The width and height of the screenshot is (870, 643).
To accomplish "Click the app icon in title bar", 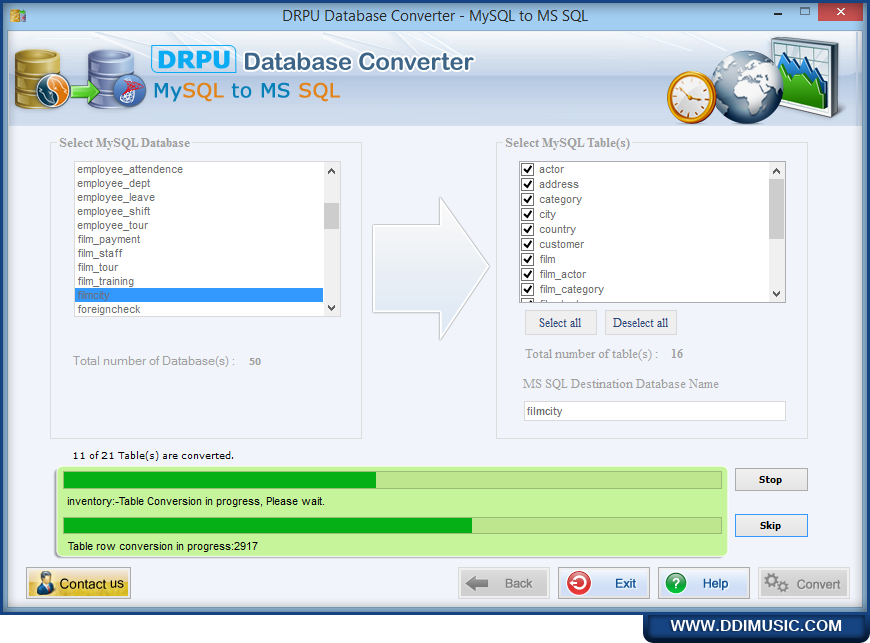I will [18, 15].
